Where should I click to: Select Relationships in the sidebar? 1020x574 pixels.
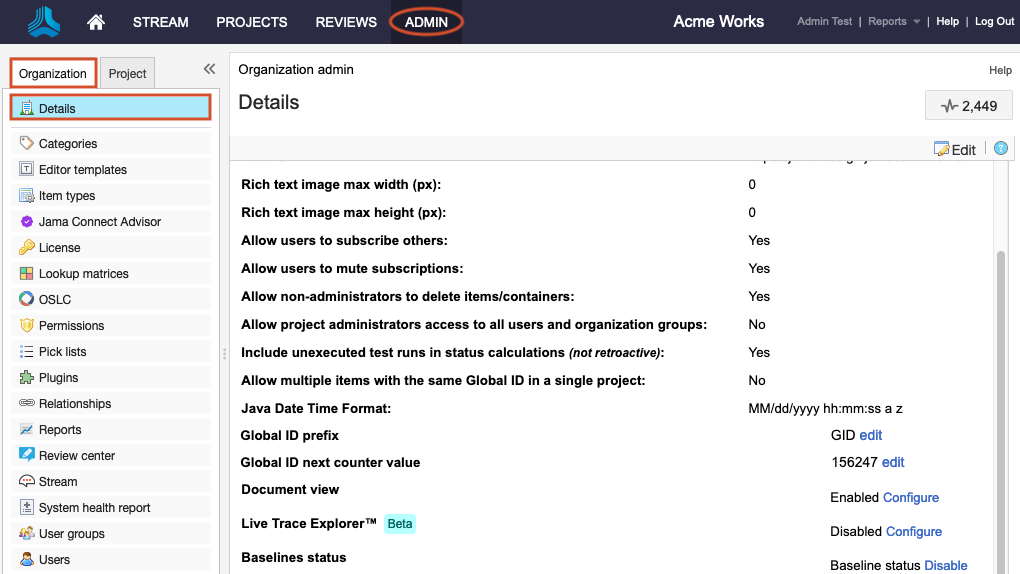coord(111,403)
